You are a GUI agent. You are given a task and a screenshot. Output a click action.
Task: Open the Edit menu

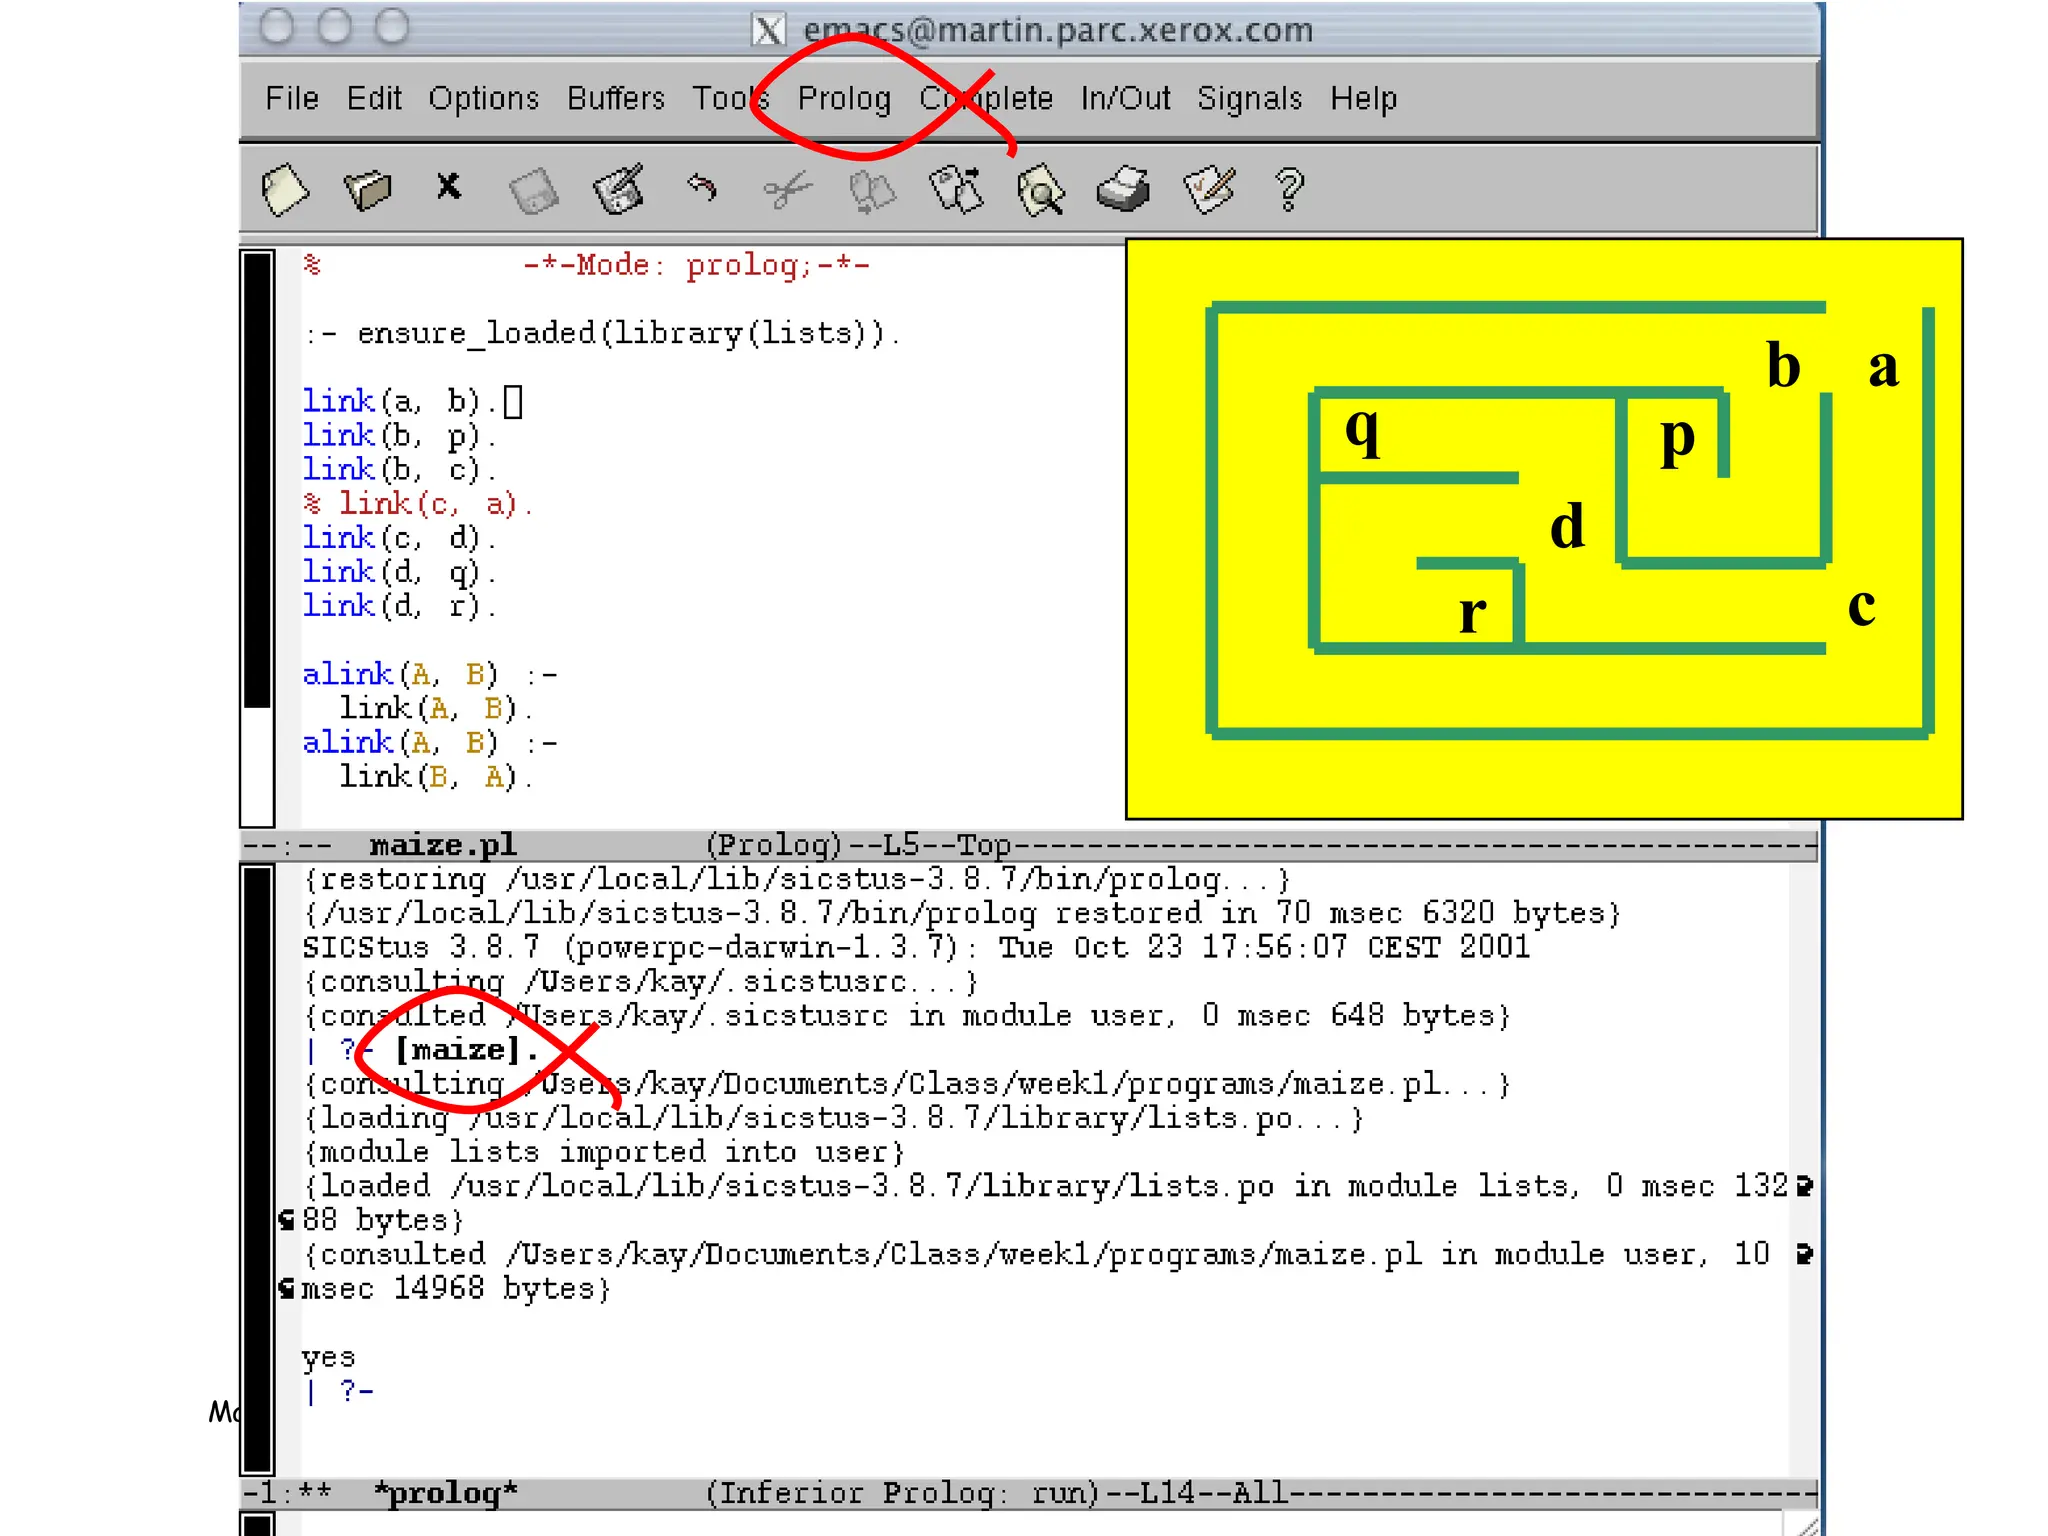coord(374,98)
